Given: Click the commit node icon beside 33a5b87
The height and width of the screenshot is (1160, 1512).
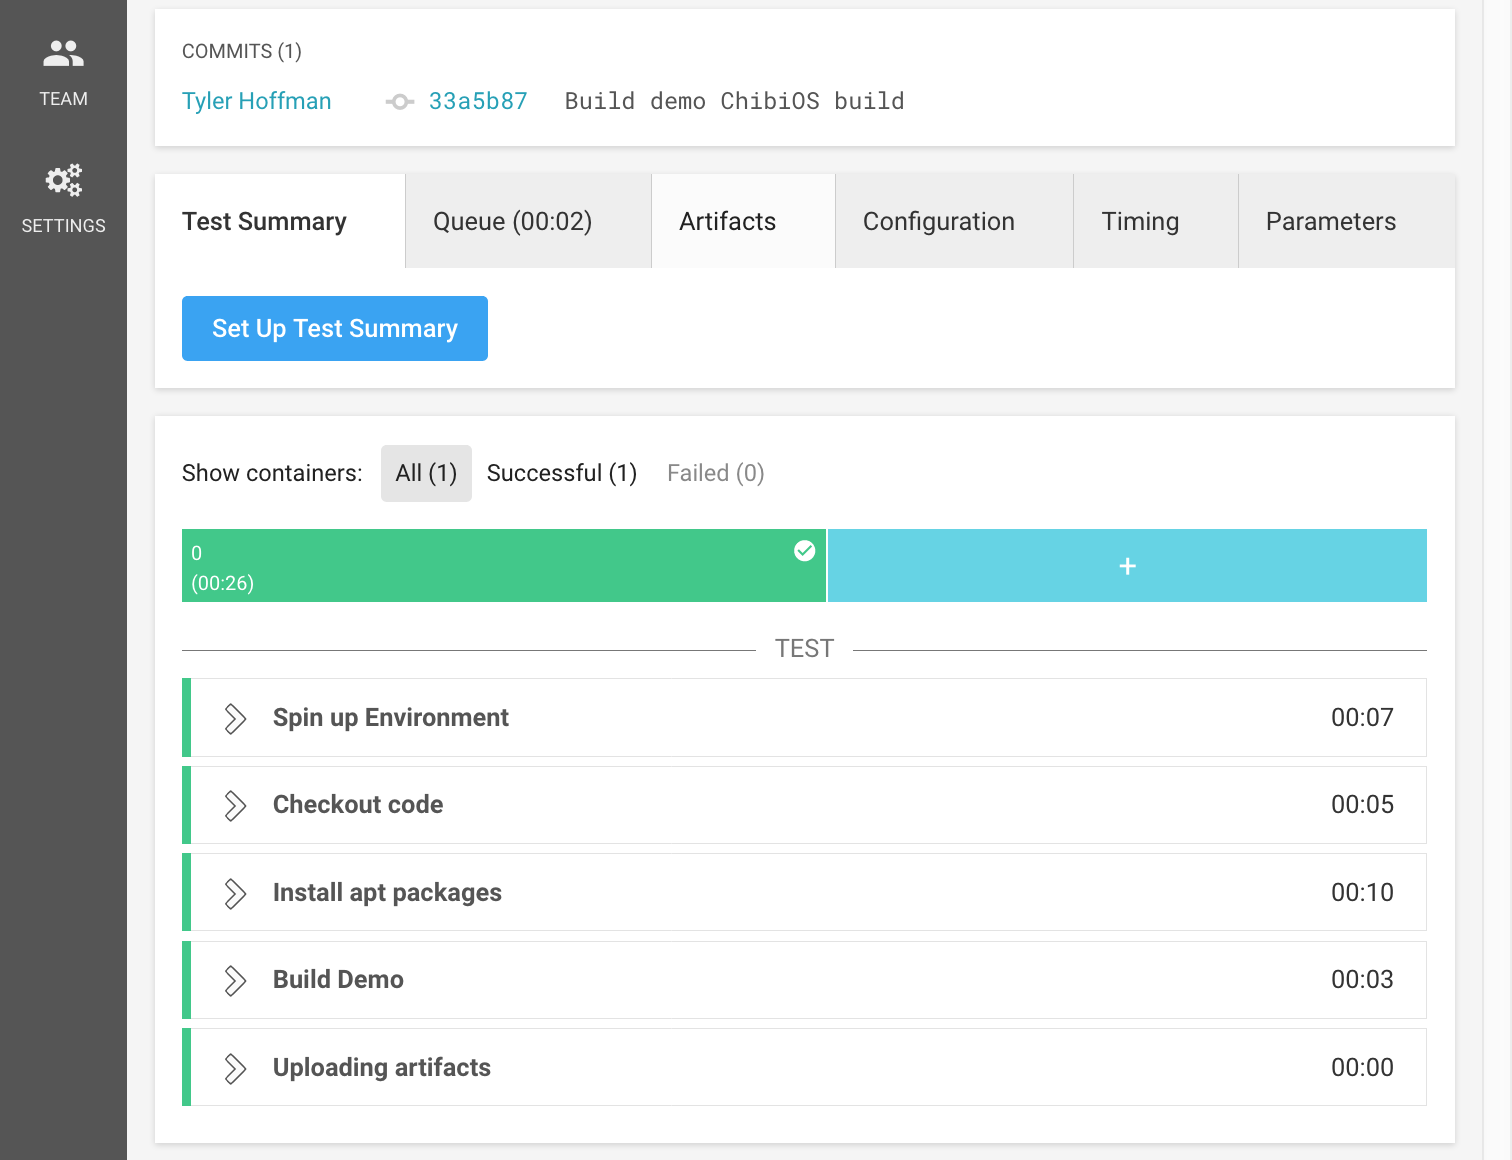Looking at the screenshot, I should tap(400, 102).
